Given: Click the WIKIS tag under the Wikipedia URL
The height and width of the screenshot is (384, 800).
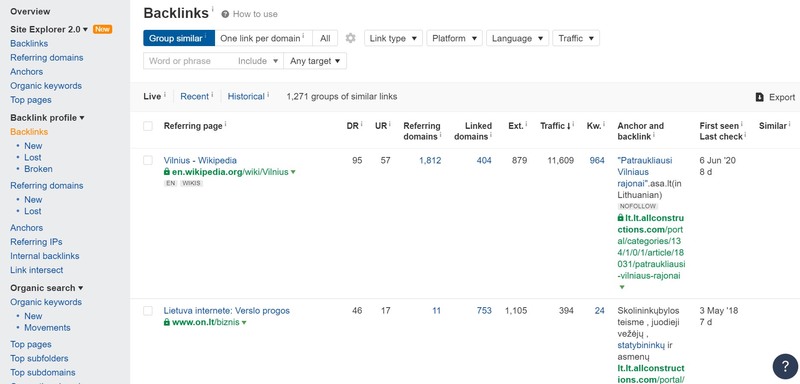Looking at the screenshot, I should pos(191,184).
